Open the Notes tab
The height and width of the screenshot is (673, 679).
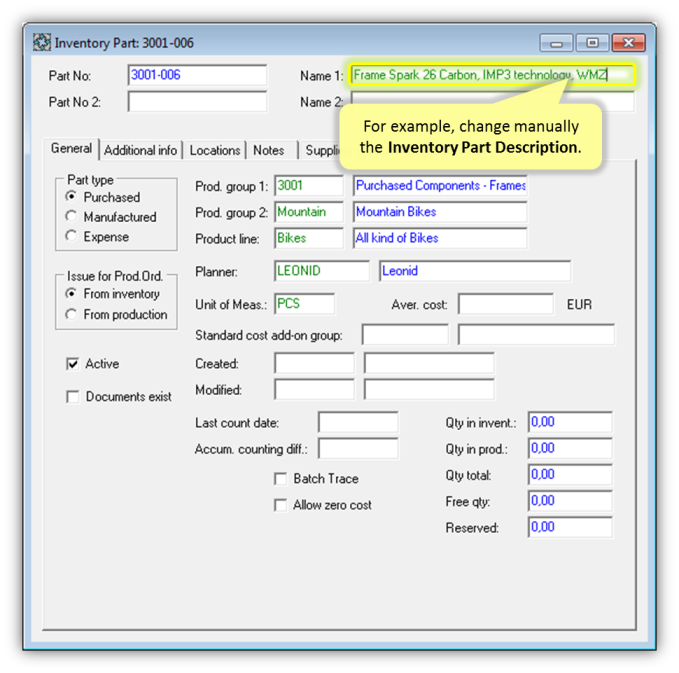pyautogui.click(x=269, y=150)
